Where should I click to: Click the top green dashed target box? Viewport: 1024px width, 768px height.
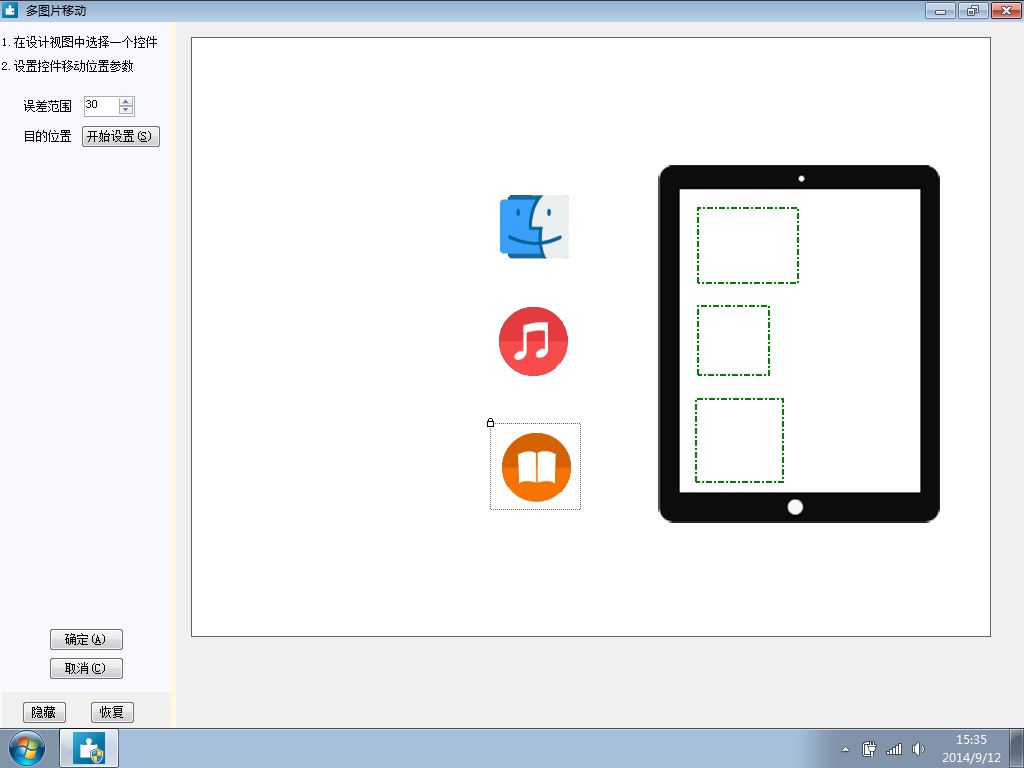[x=748, y=246]
